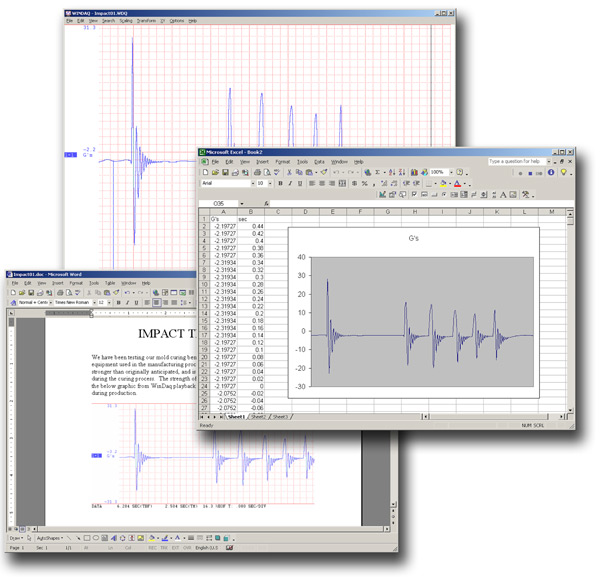This screenshot has height=581, width=600.
Task: Click the AutoSum sigma icon in Excel
Action: click(377, 173)
